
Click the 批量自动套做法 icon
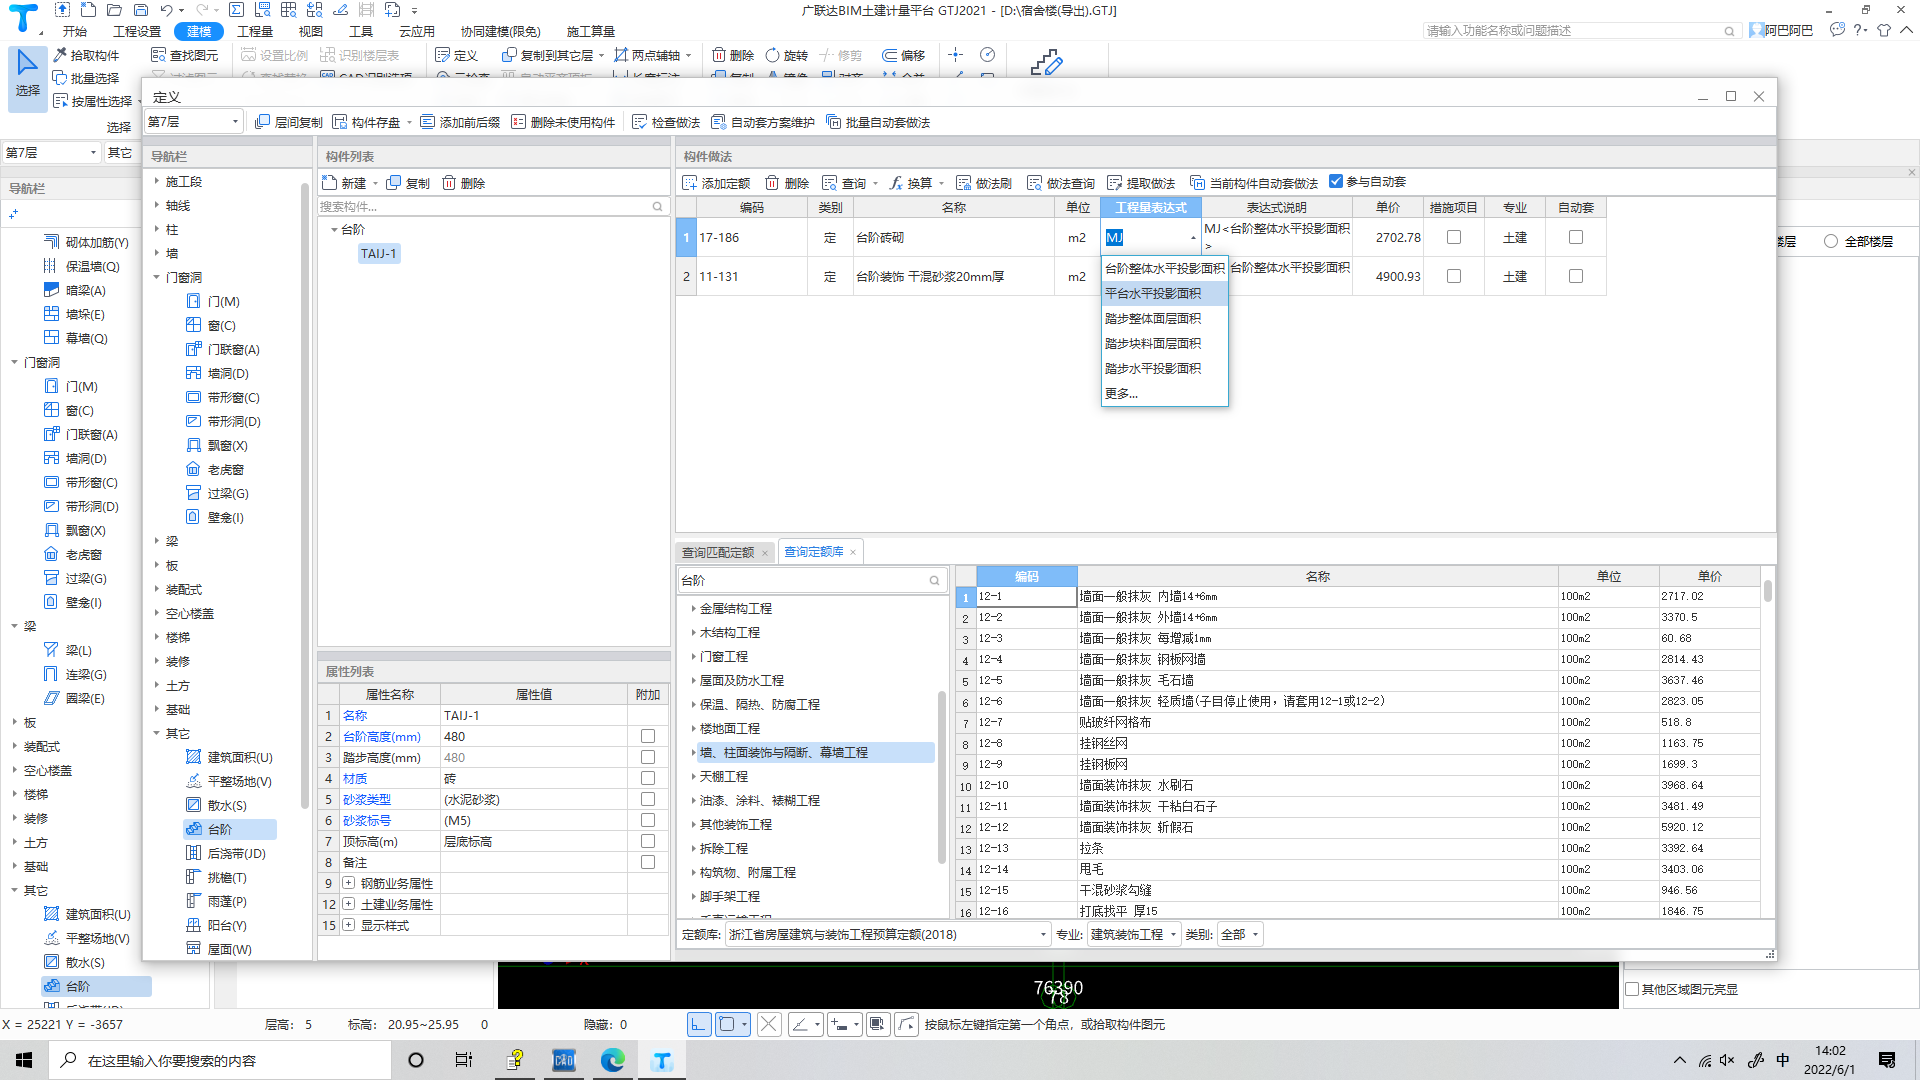pyautogui.click(x=833, y=122)
